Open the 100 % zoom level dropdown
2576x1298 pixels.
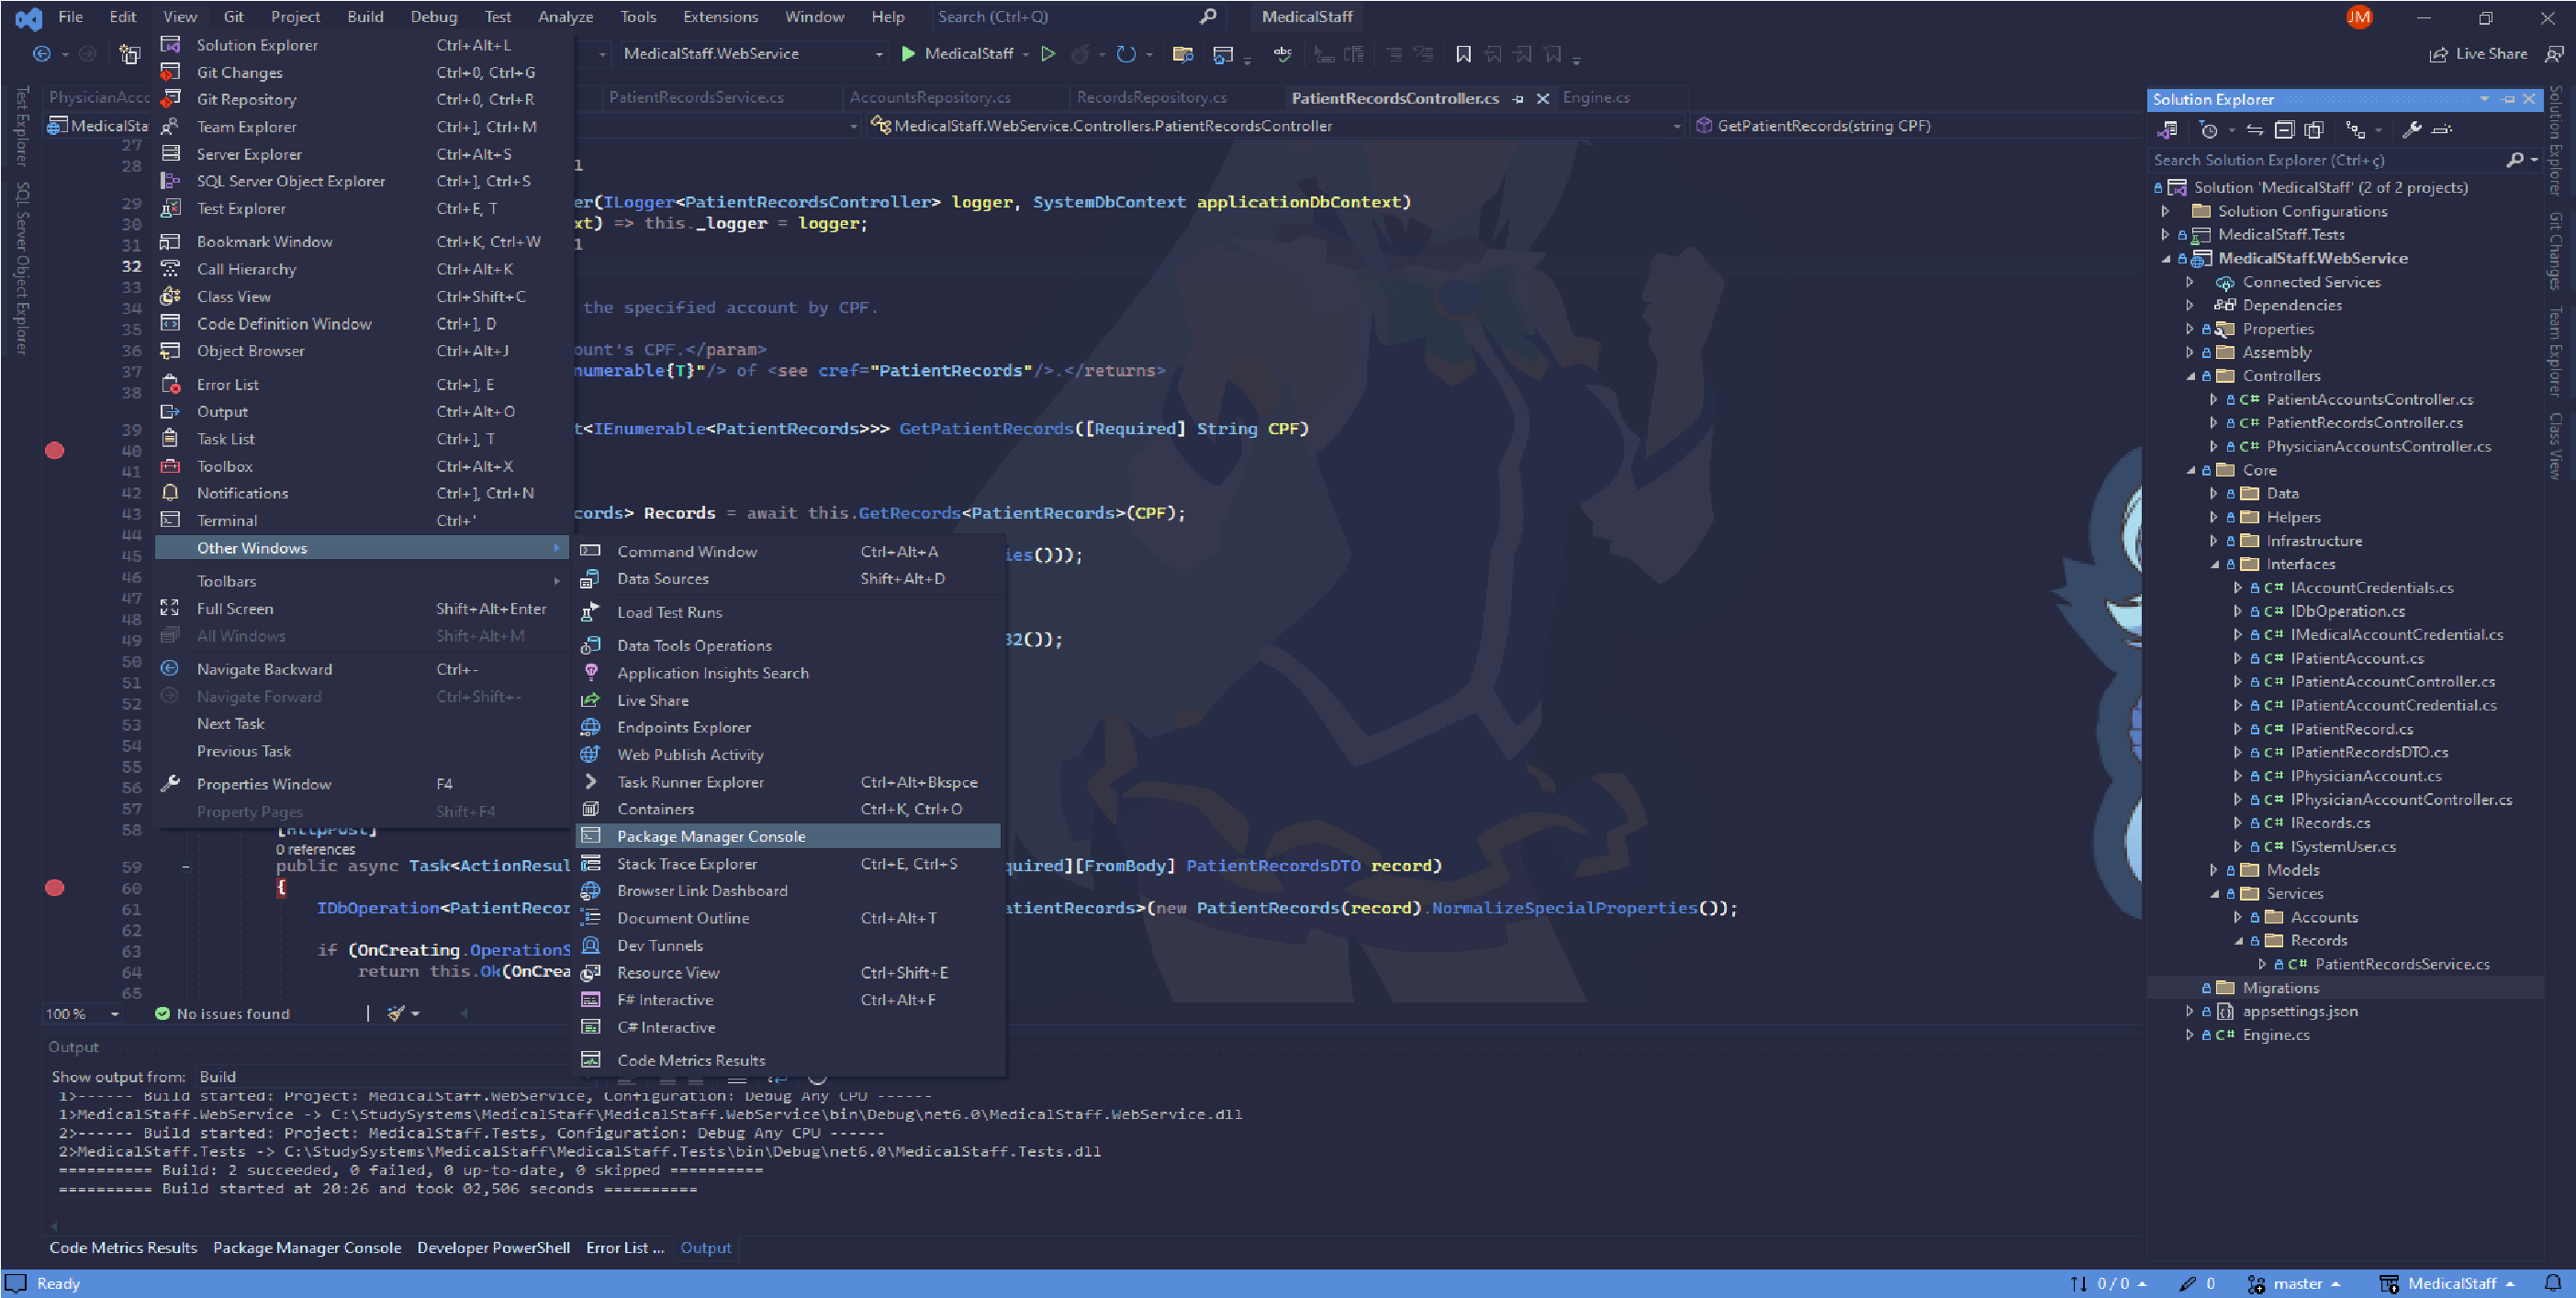[114, 1014]
